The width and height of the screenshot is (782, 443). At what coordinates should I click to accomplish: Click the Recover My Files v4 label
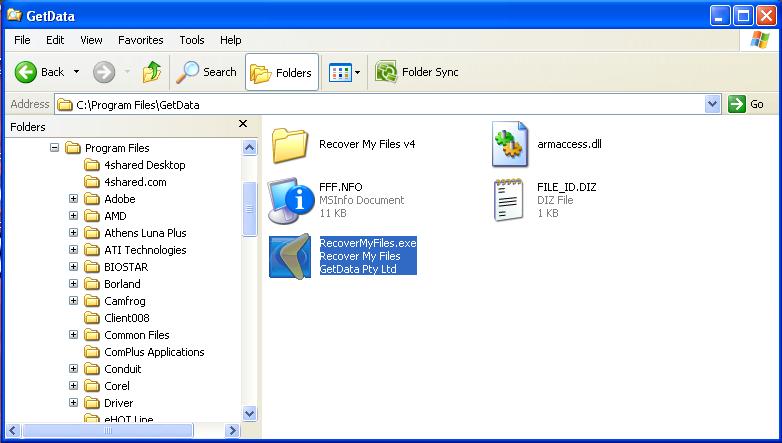tap(367, 144)
